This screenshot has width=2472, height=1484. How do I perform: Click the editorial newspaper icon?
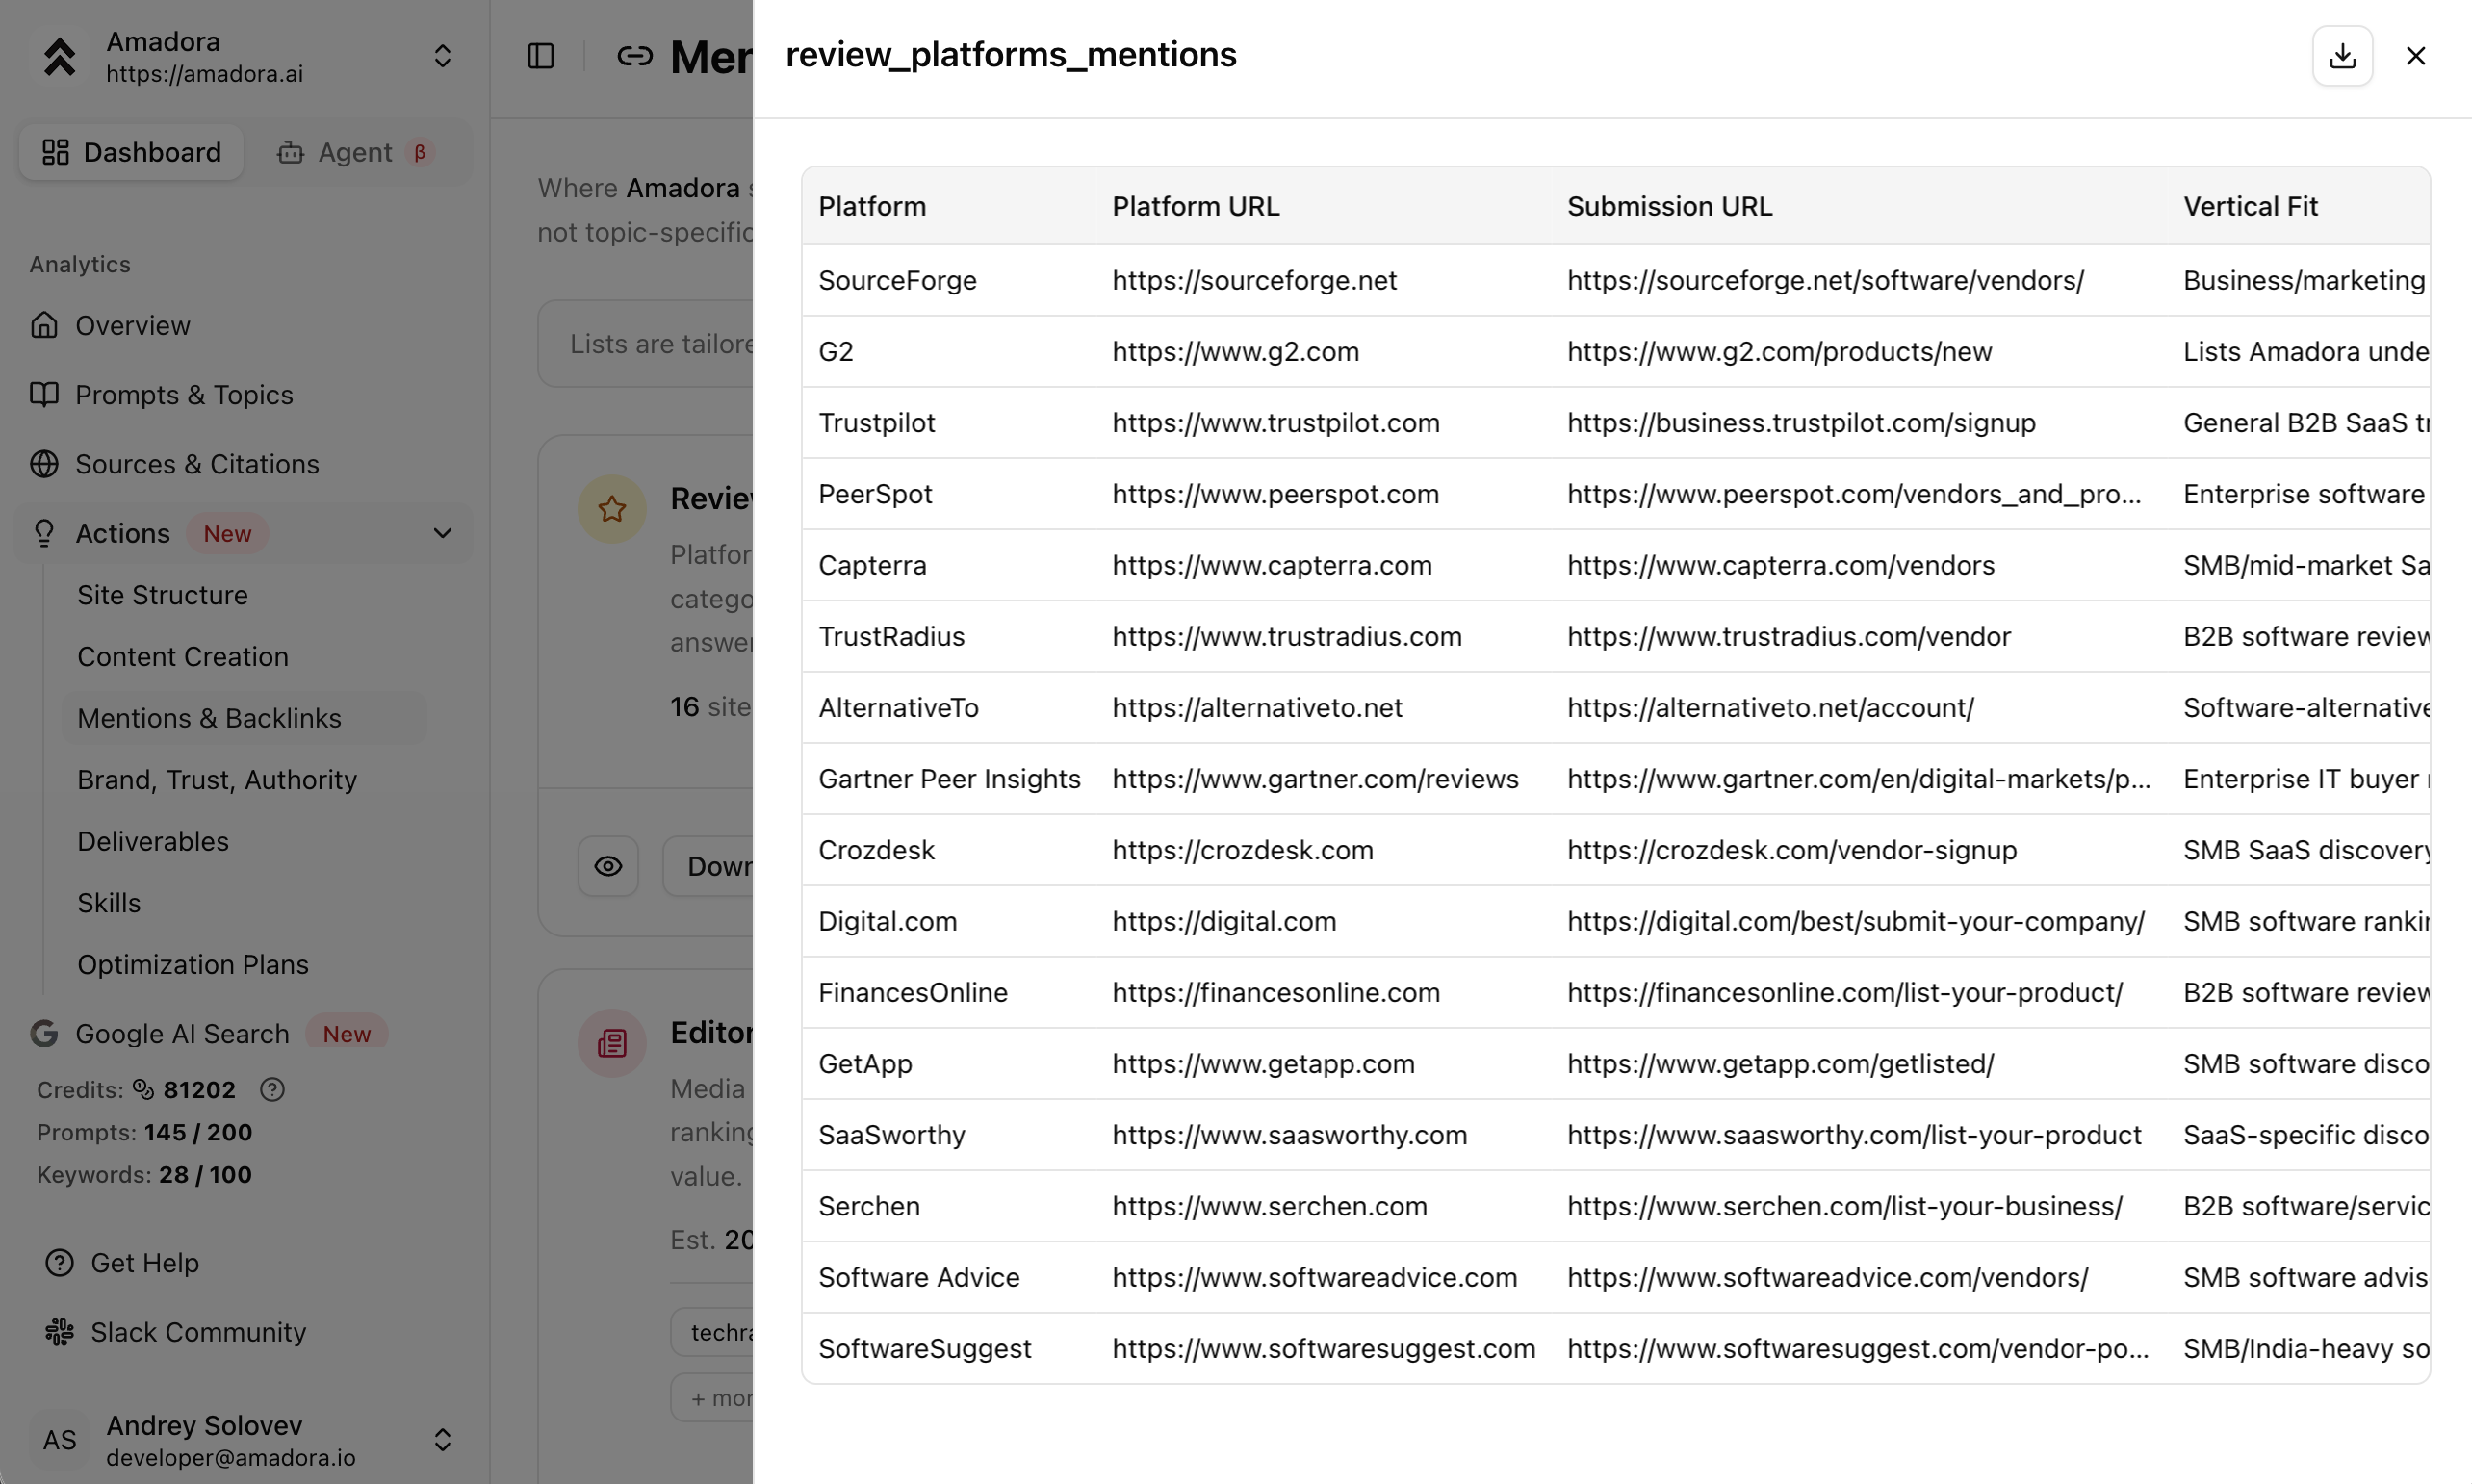tap(612, 1043)
